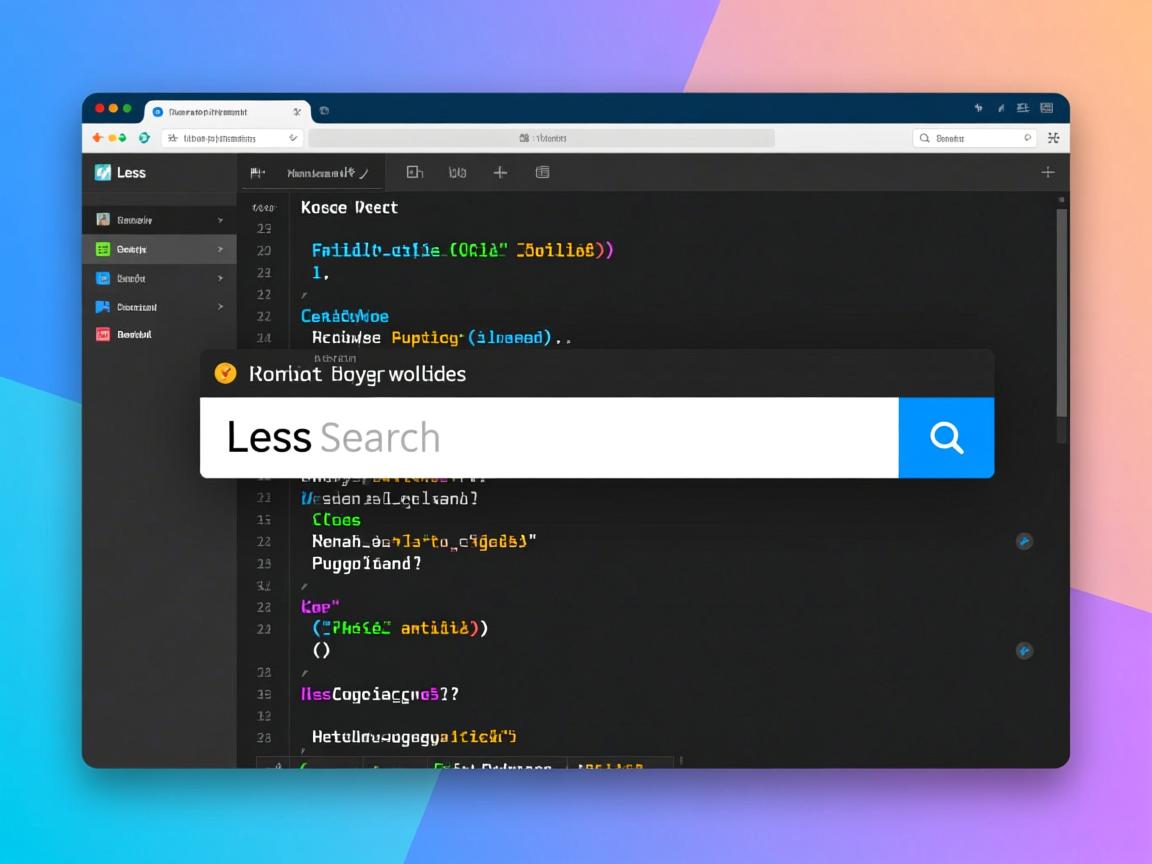Click the orange checkmark icon in popup header

point(226,373)
